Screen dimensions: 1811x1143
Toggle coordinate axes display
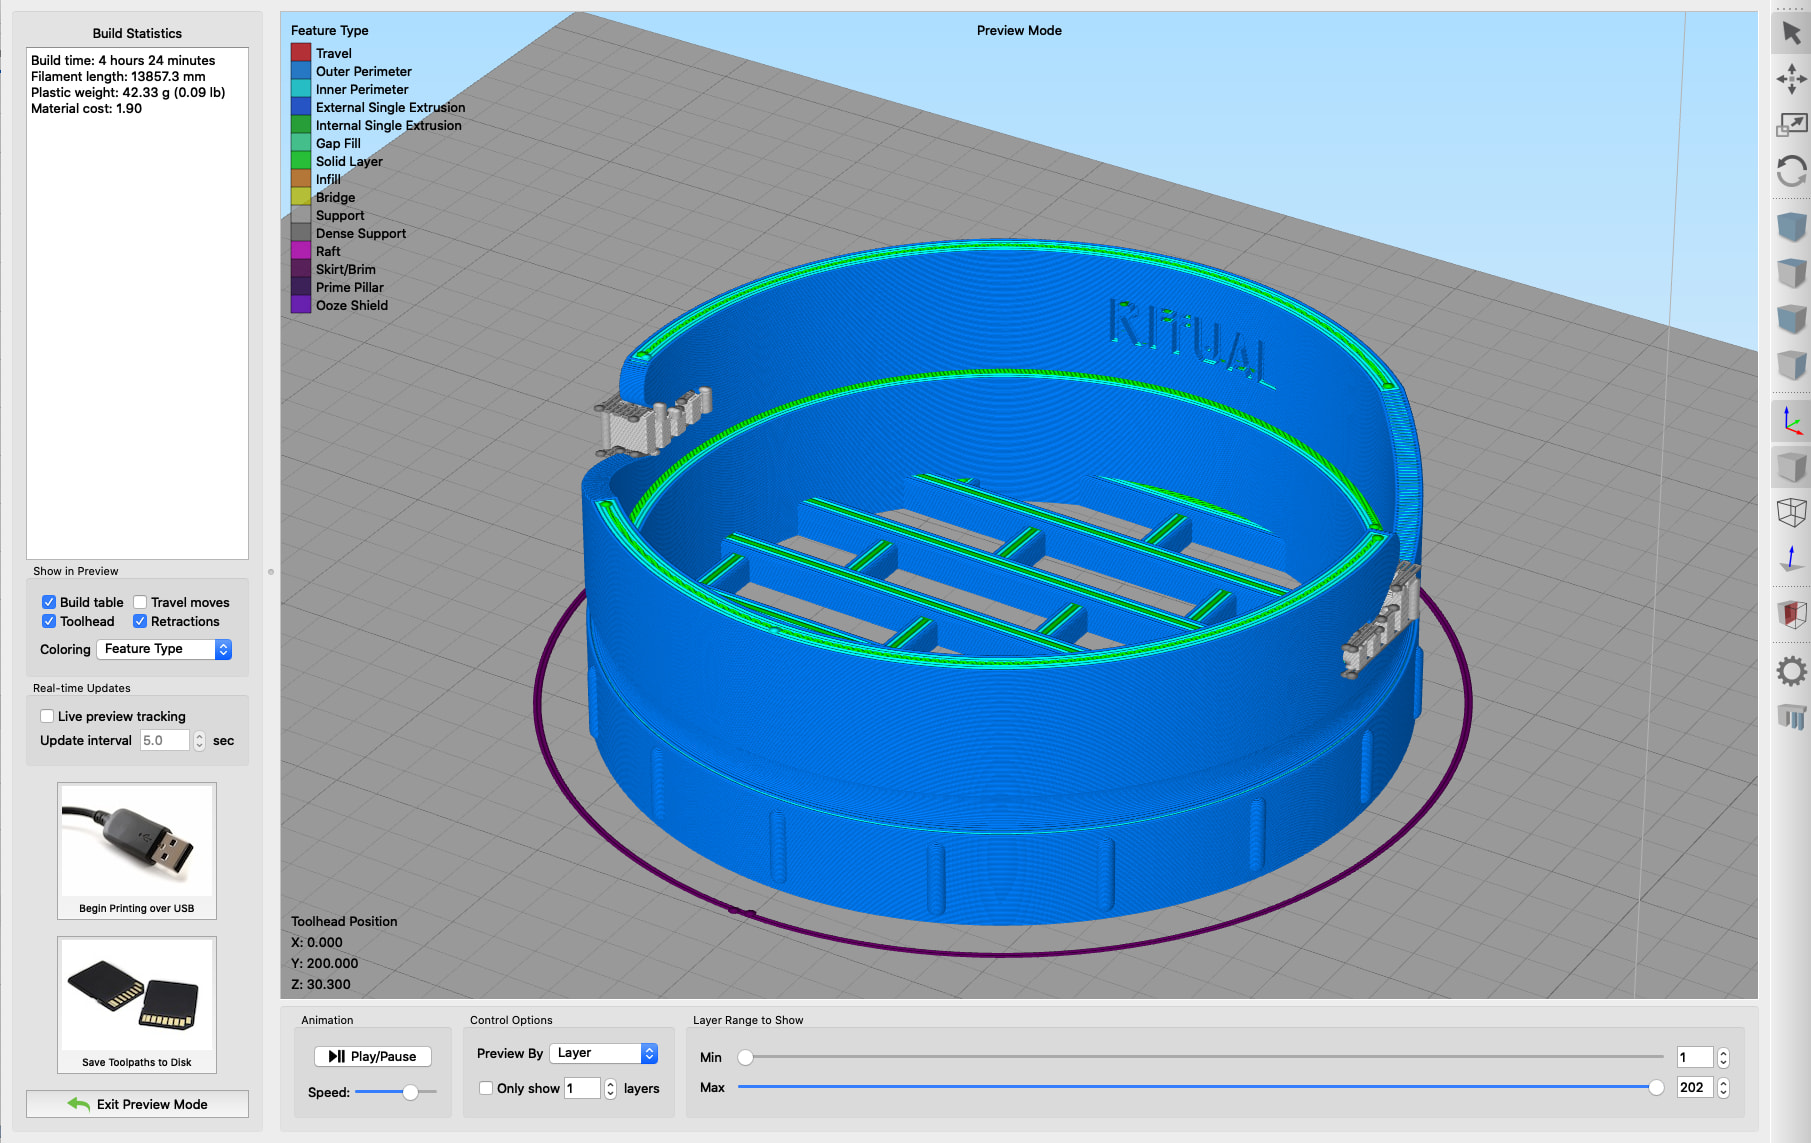pyautogui.click(x=1791, y=420)
